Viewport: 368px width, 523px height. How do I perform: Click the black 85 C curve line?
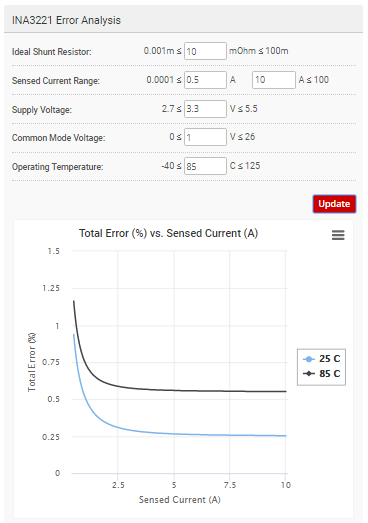pyautogui.click(x=200, y=391)
